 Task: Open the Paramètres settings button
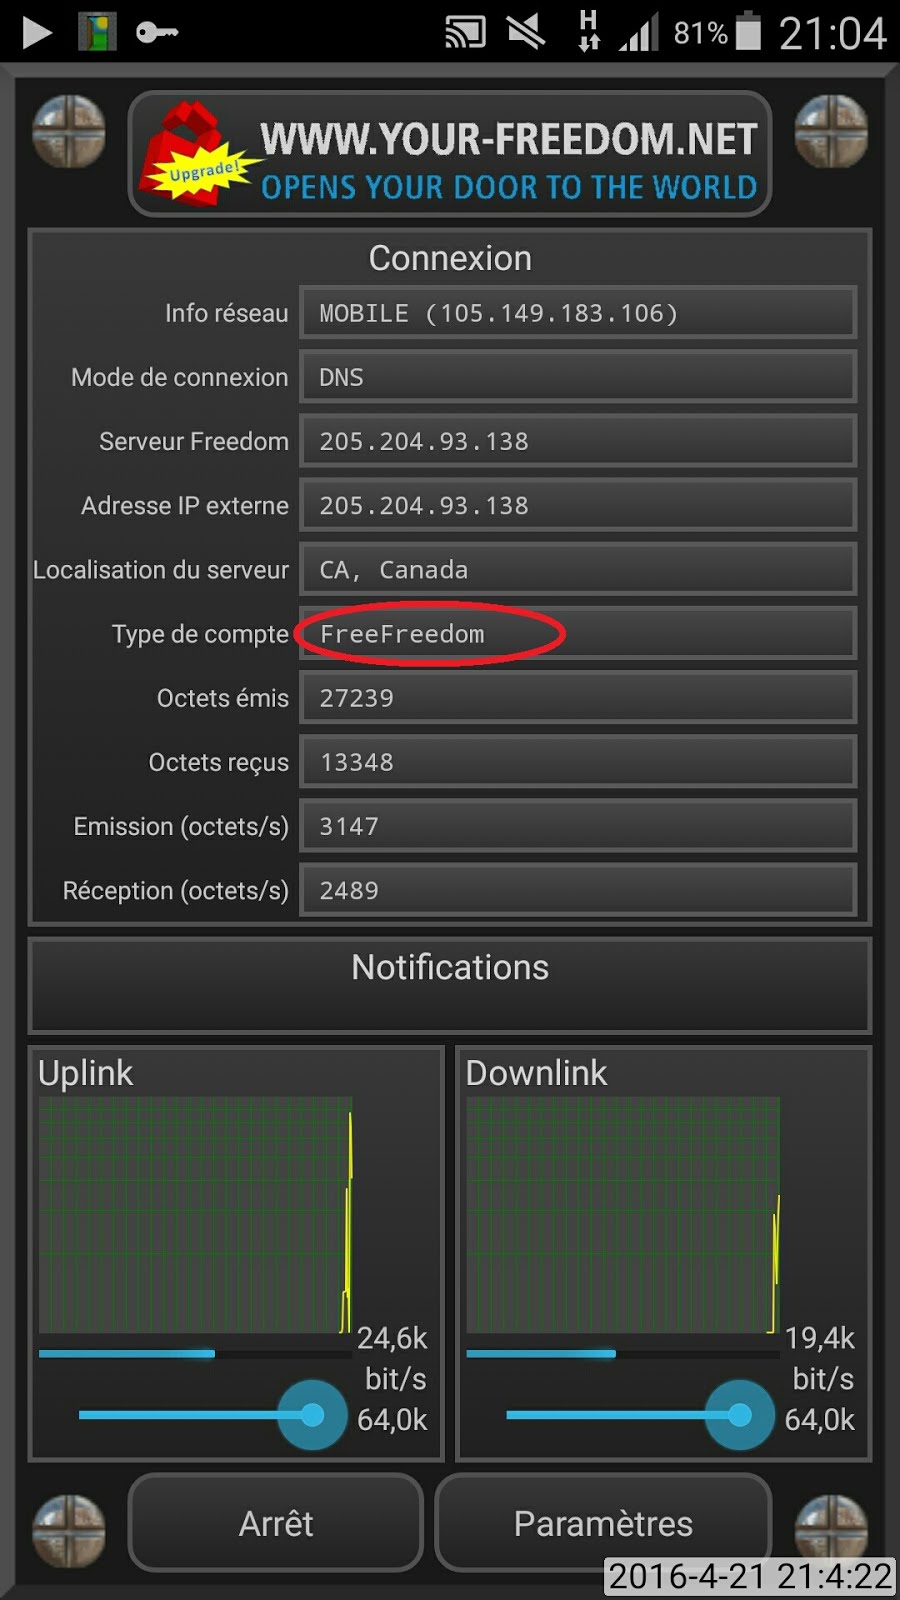603,1523
